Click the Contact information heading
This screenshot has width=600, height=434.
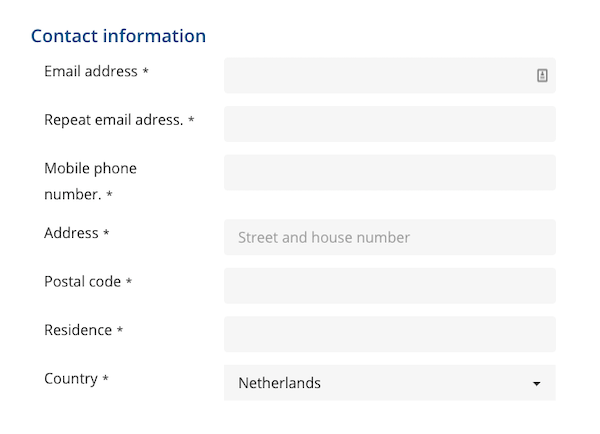click(x=118, y=36)
